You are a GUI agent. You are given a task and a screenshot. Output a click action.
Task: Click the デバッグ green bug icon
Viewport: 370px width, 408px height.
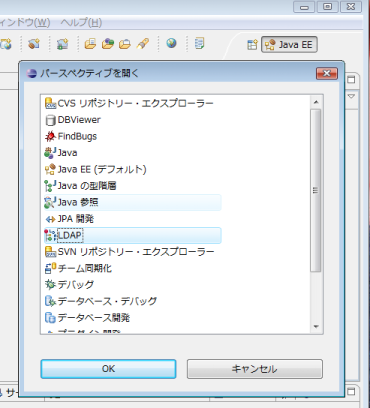click(x=50, y=285)
